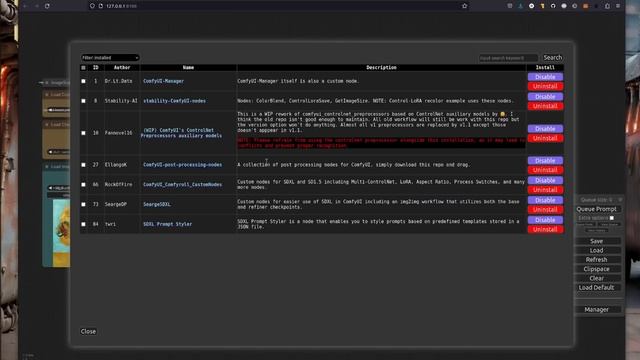Check the SeargeSDXL row checkbox
Screen dimensions: 640x360
(x=83, y=204)
